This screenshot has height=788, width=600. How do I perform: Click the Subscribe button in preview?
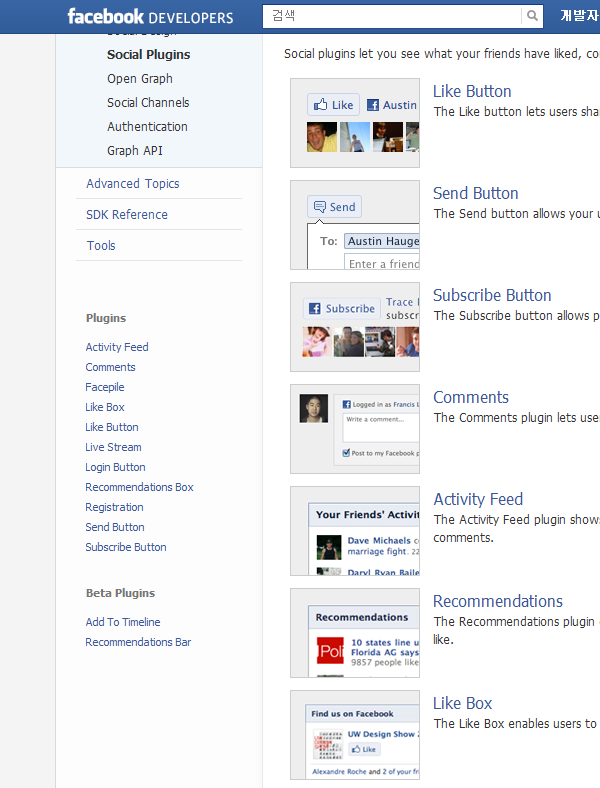tap(342, 308)
